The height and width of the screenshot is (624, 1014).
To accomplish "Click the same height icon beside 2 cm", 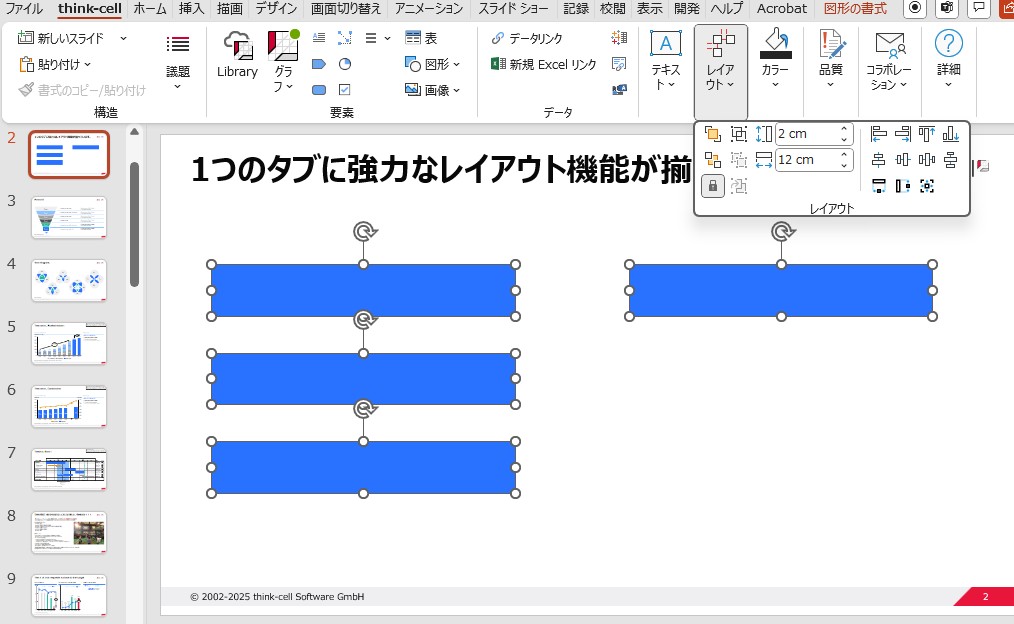I will coord(764,134).
